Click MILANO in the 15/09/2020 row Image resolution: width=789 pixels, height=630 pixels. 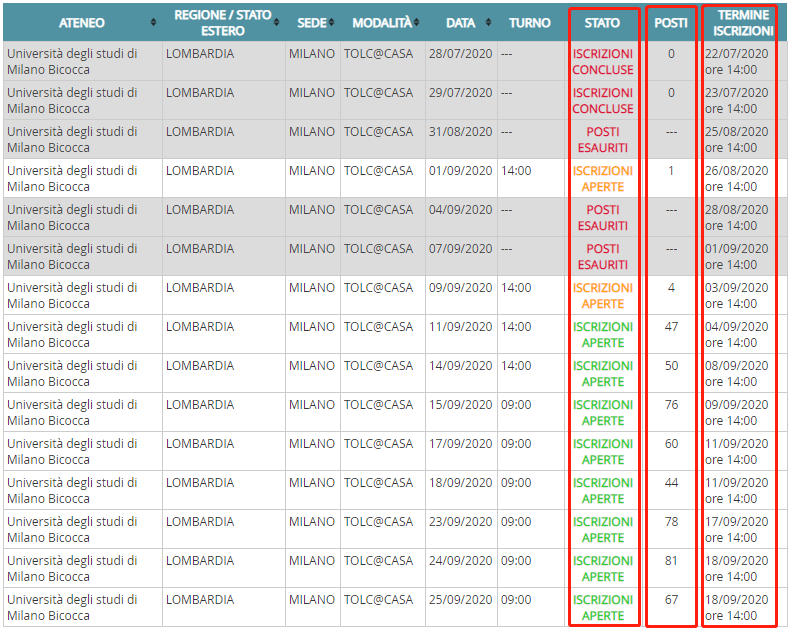312,405
